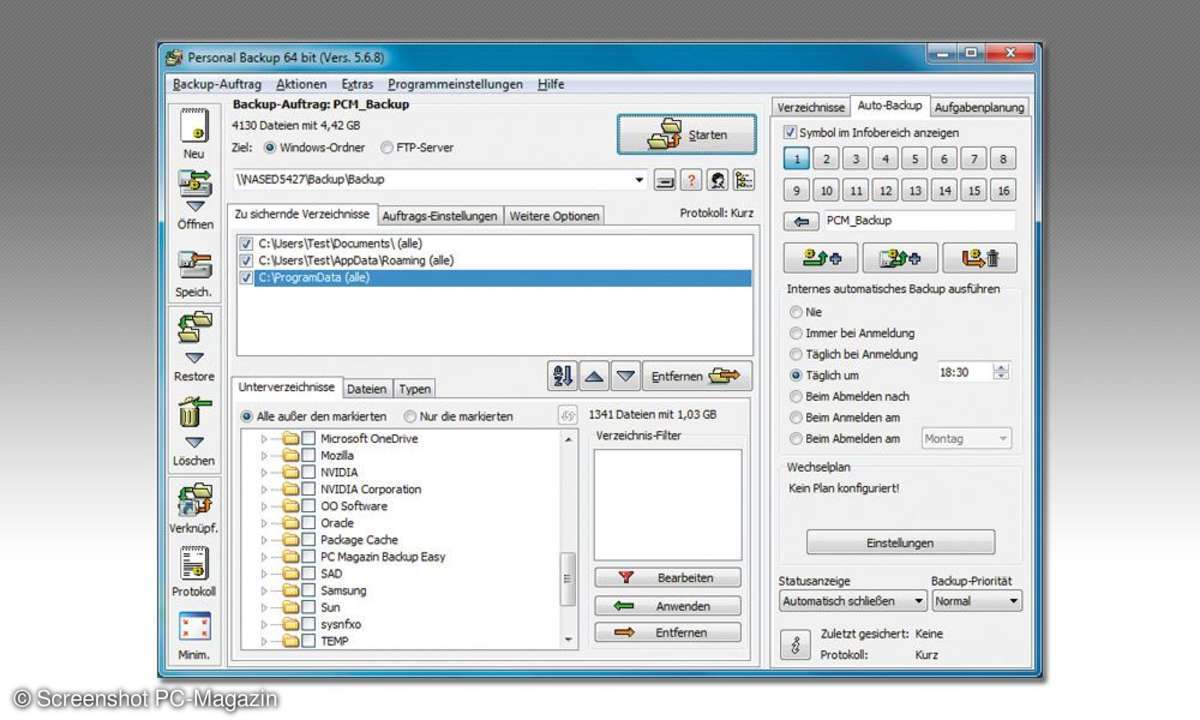Open the Backup-Auftrag menu
The height and width of the screenshot is (720, 1200).
217,85
